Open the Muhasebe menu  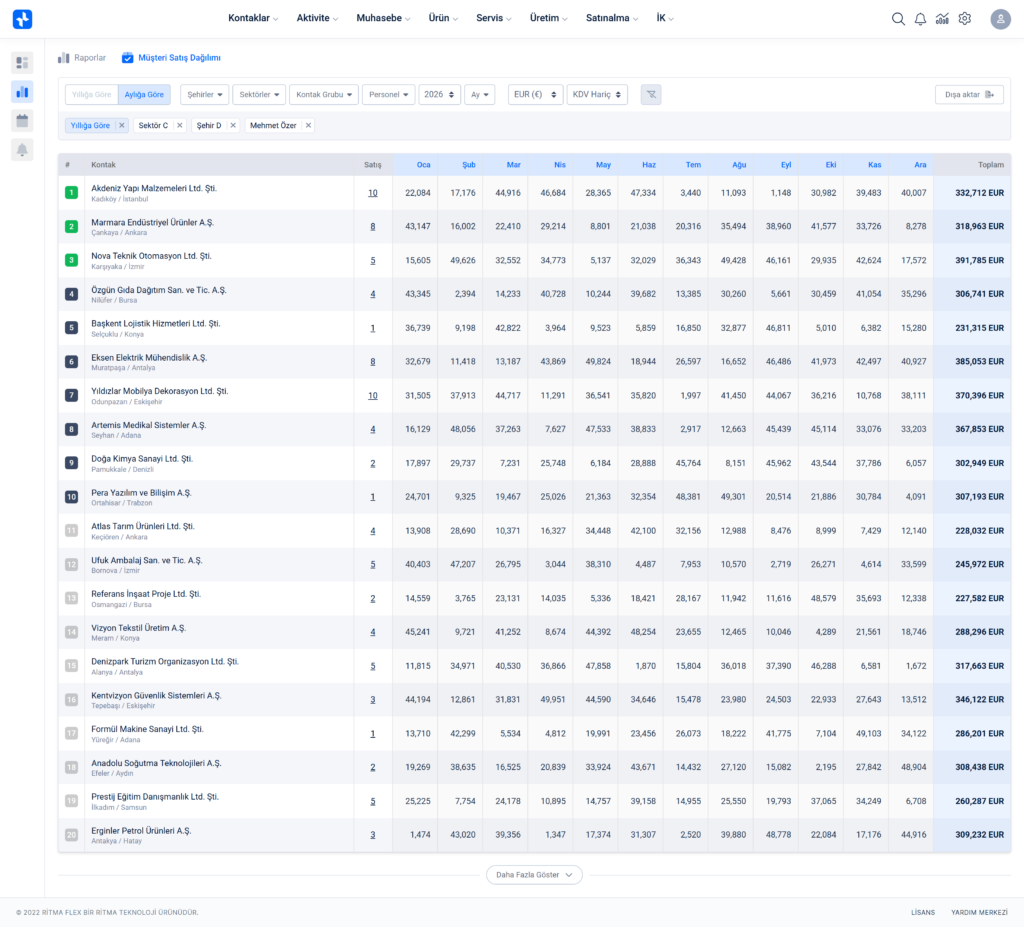[x=382, y=19]
